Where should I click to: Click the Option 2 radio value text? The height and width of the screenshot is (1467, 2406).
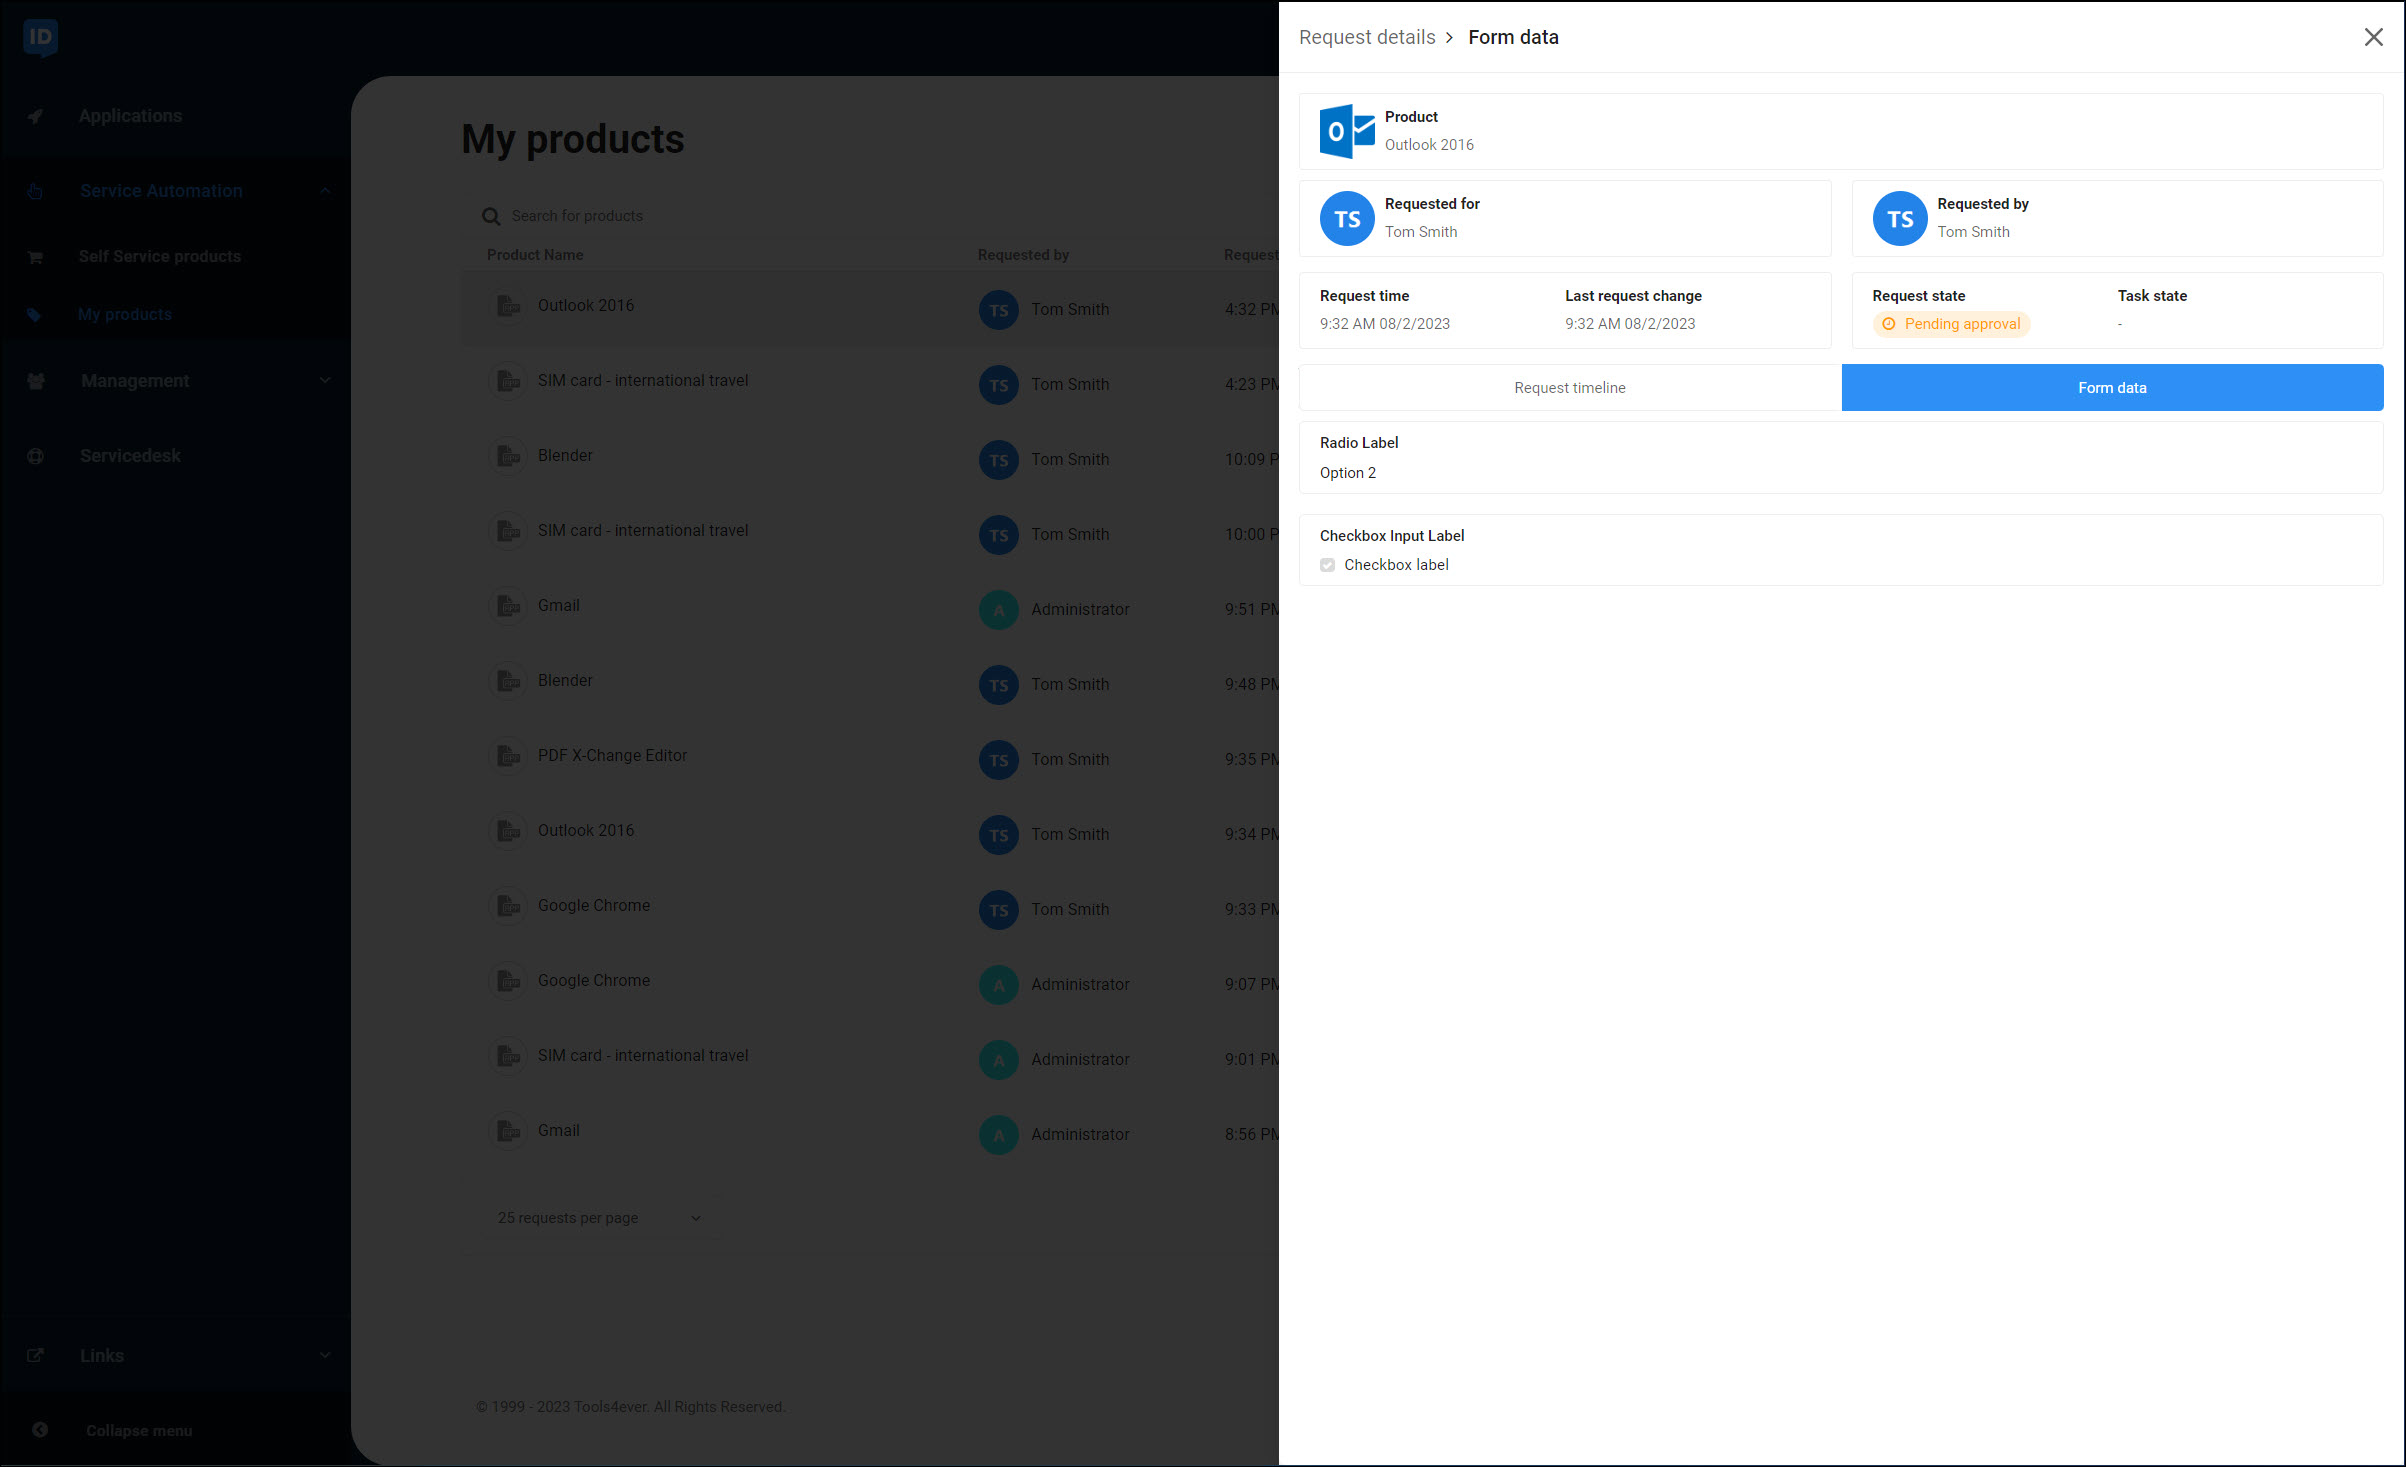click(1347, 473)
